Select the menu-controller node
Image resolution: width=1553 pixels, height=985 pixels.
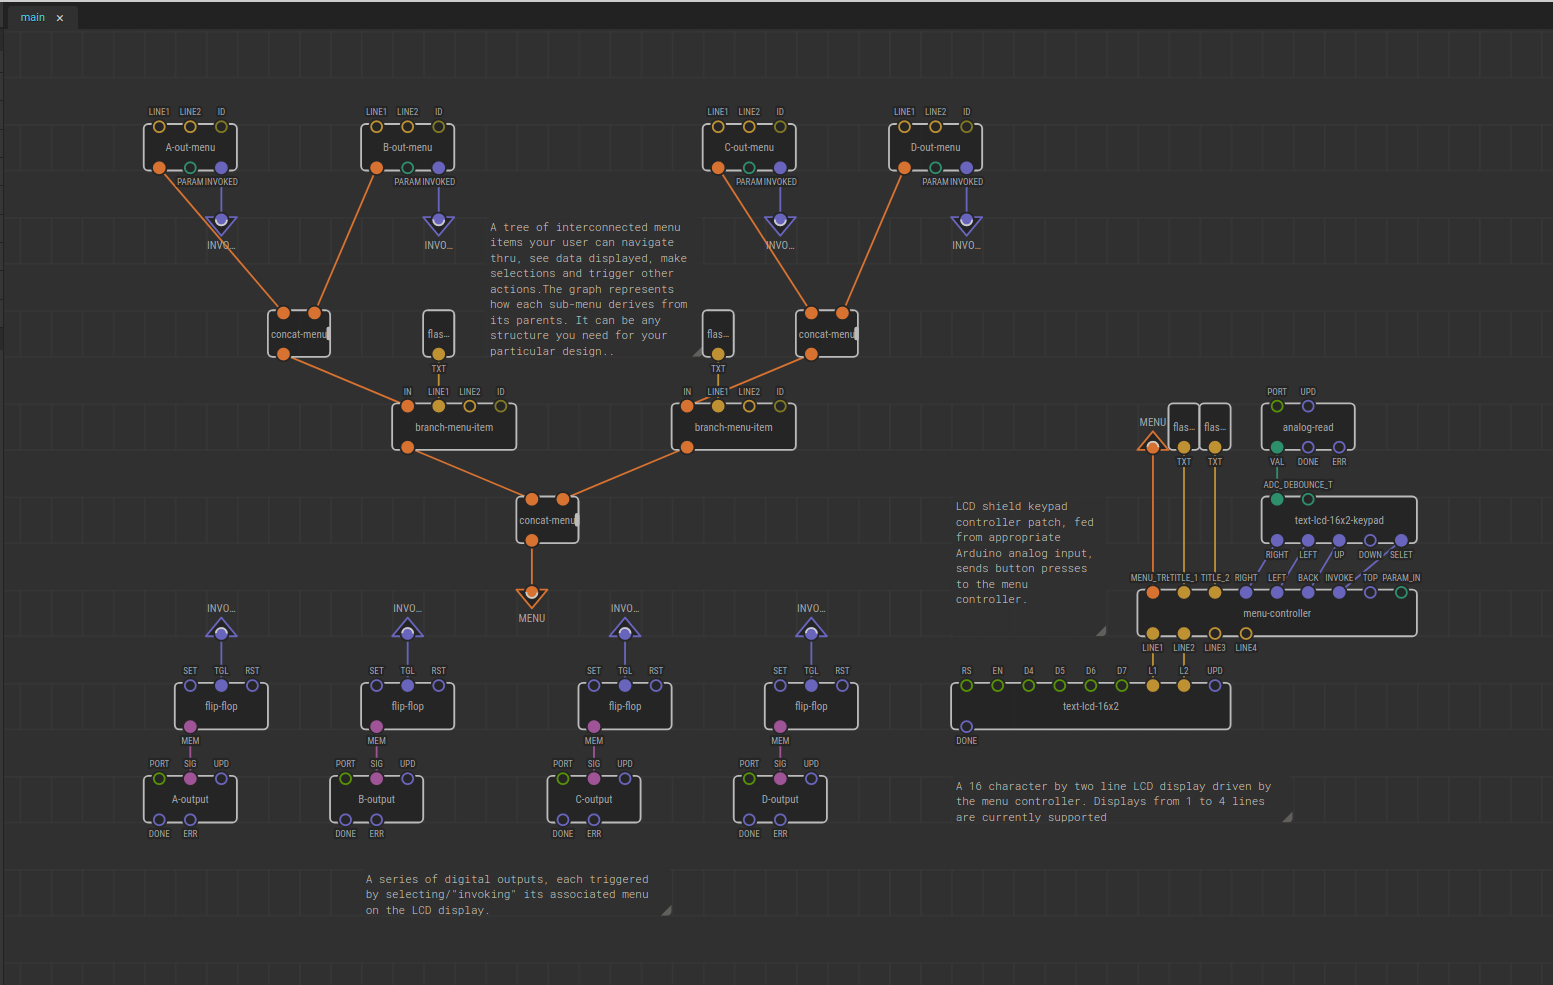coord(1277,614)
